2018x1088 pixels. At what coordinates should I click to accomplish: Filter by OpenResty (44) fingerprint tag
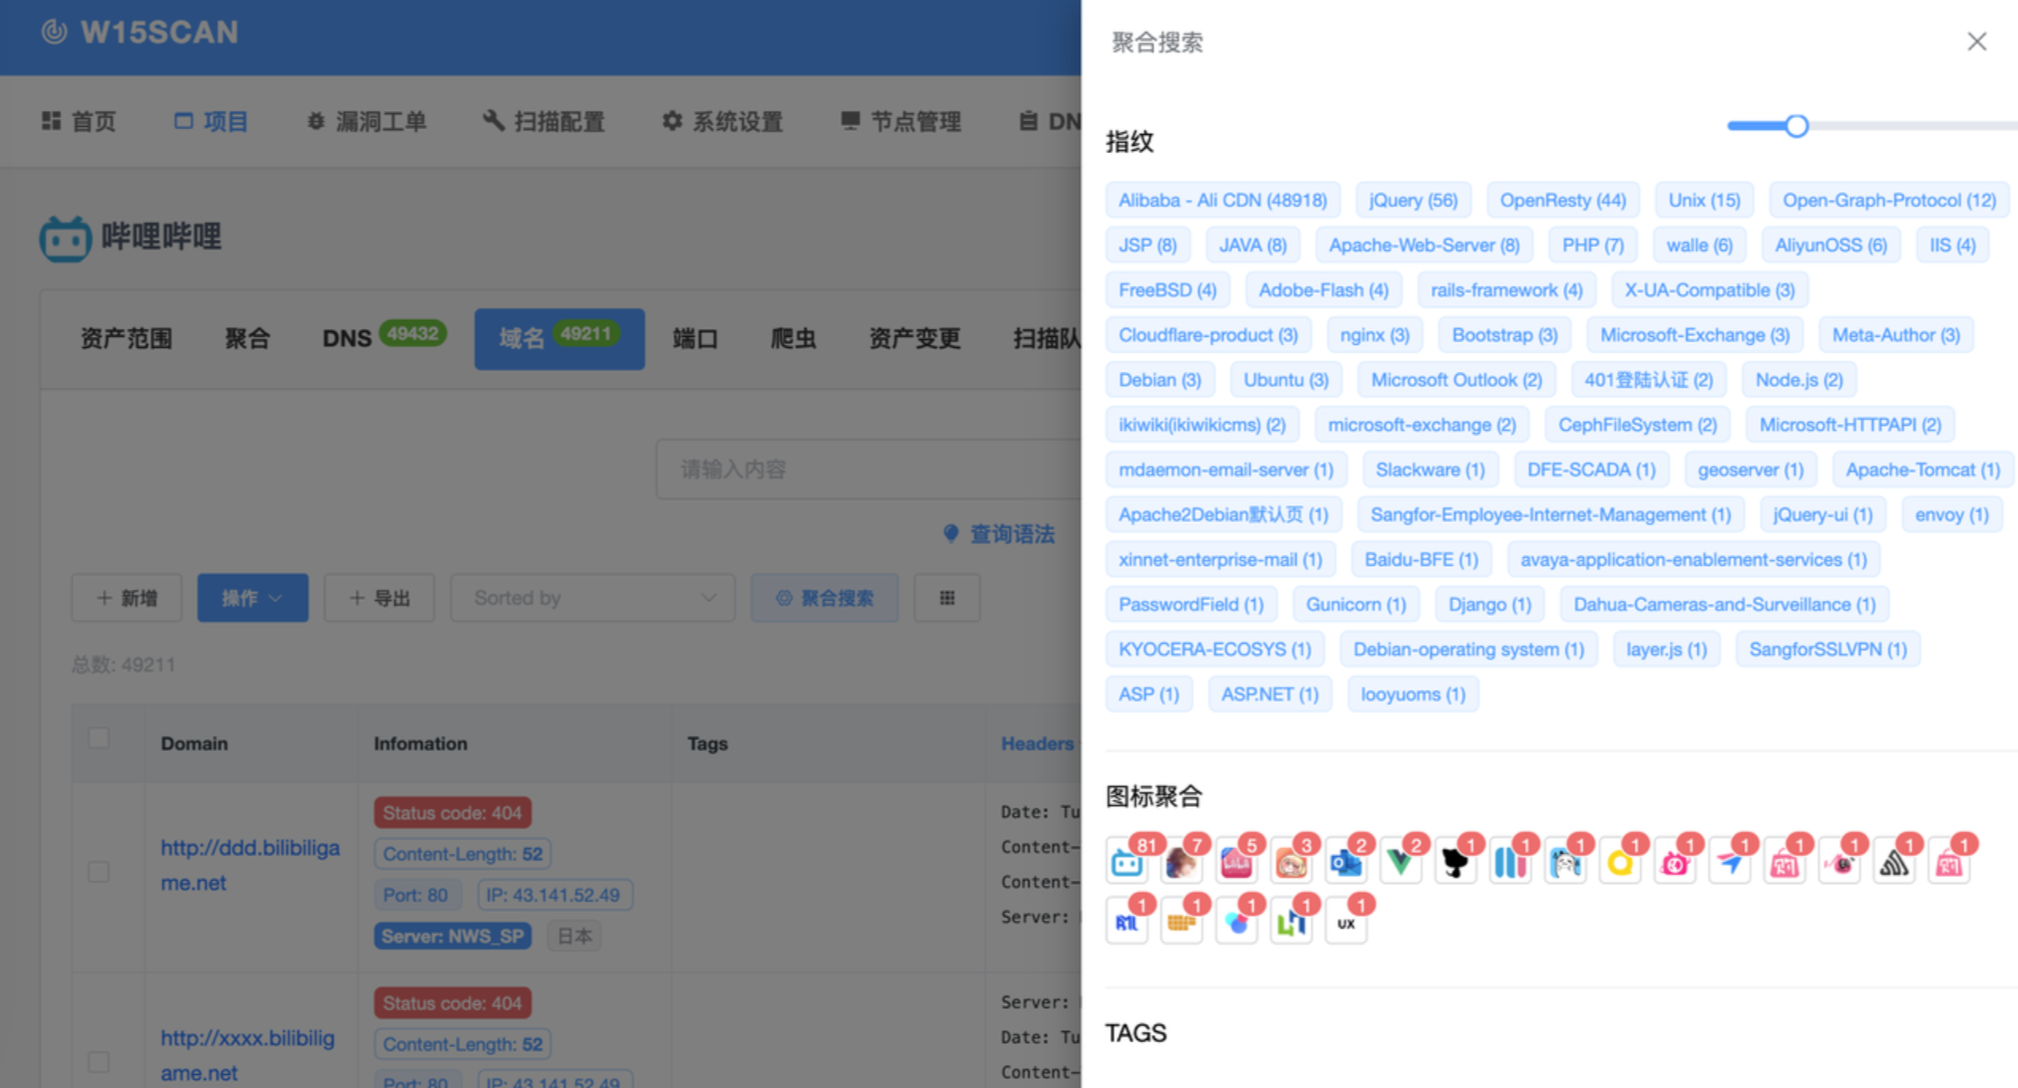[1562, 200]
